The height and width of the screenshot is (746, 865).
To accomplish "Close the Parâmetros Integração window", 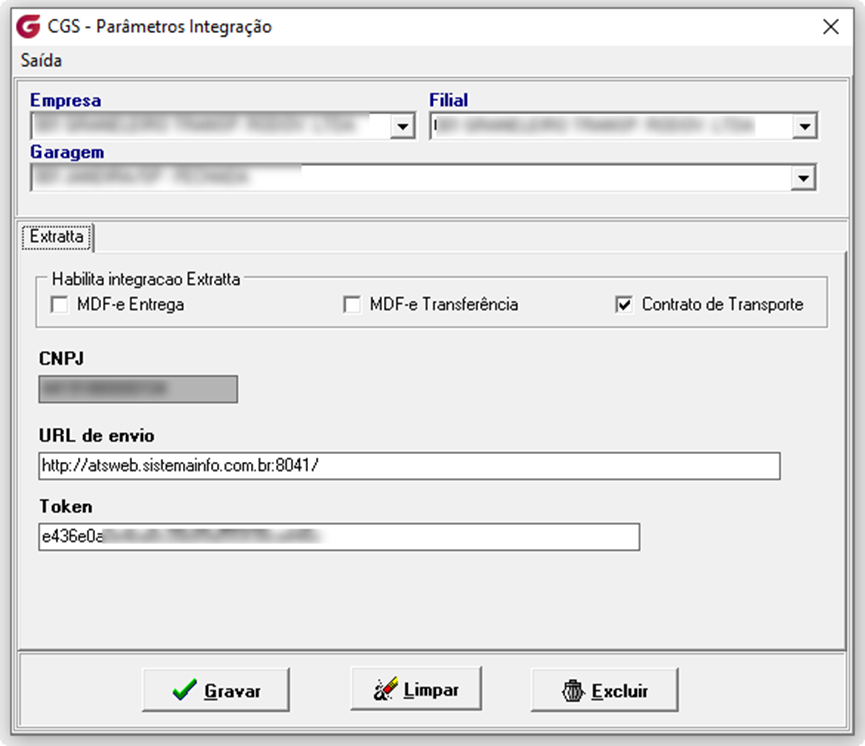I will coord(831,26).
